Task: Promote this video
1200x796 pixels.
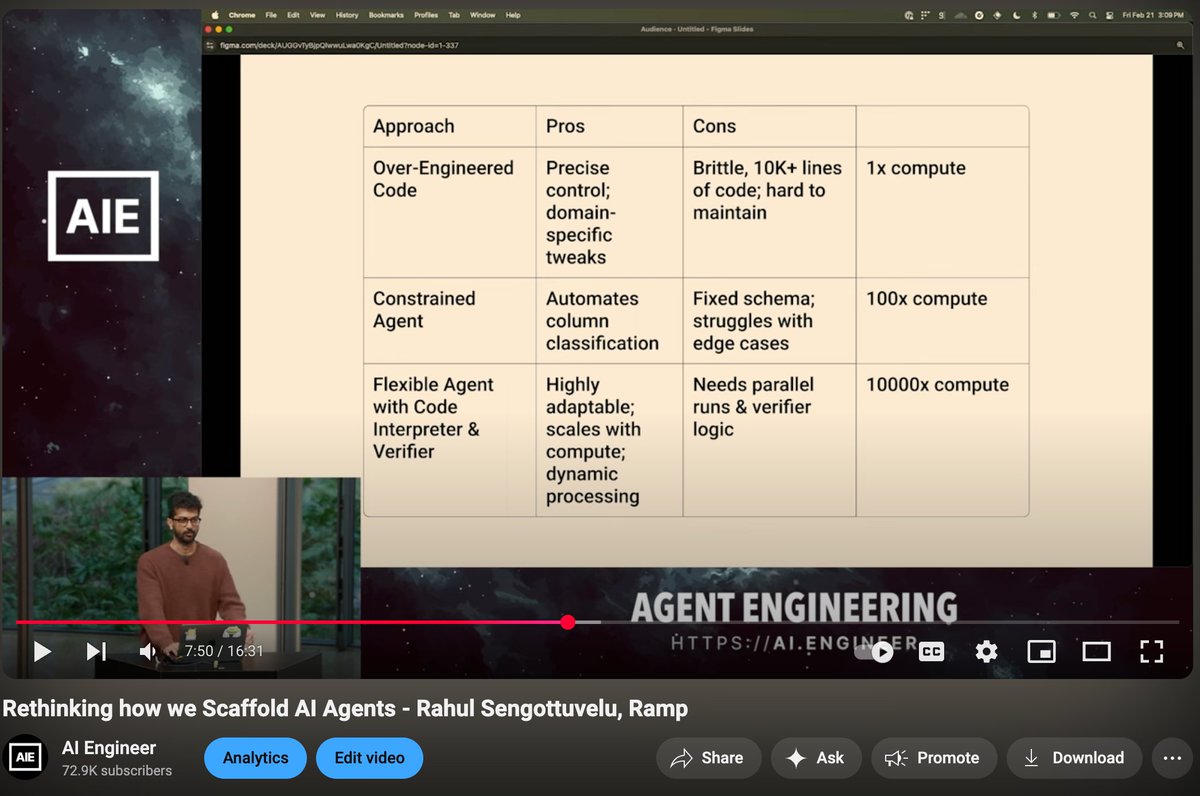Action: click(x=933, y=758)
